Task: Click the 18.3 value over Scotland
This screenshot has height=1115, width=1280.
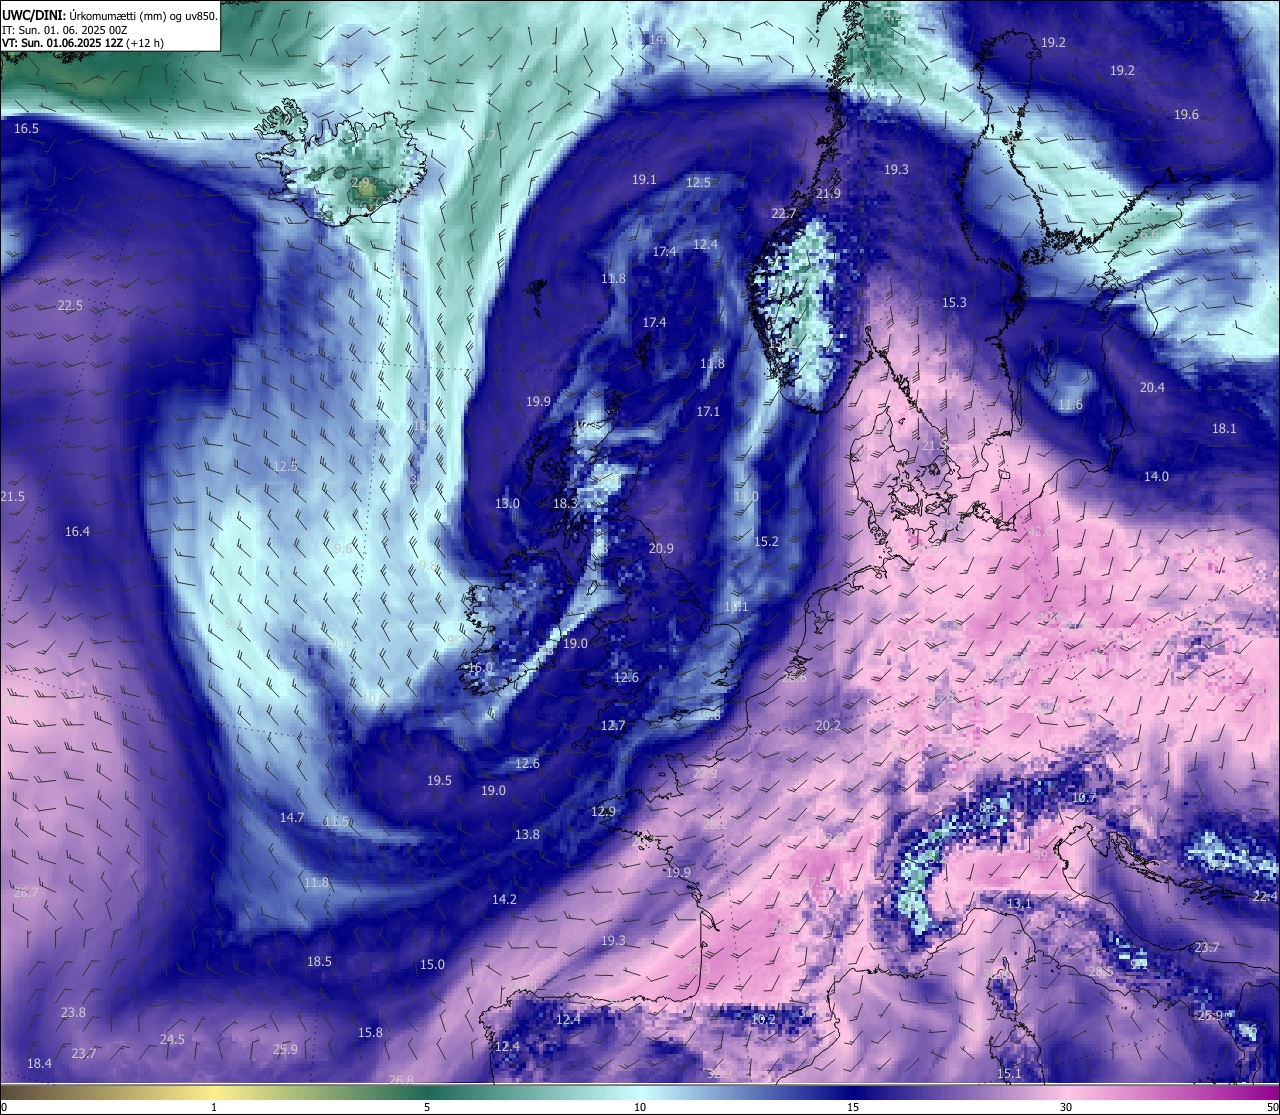Action: [565, 504]
